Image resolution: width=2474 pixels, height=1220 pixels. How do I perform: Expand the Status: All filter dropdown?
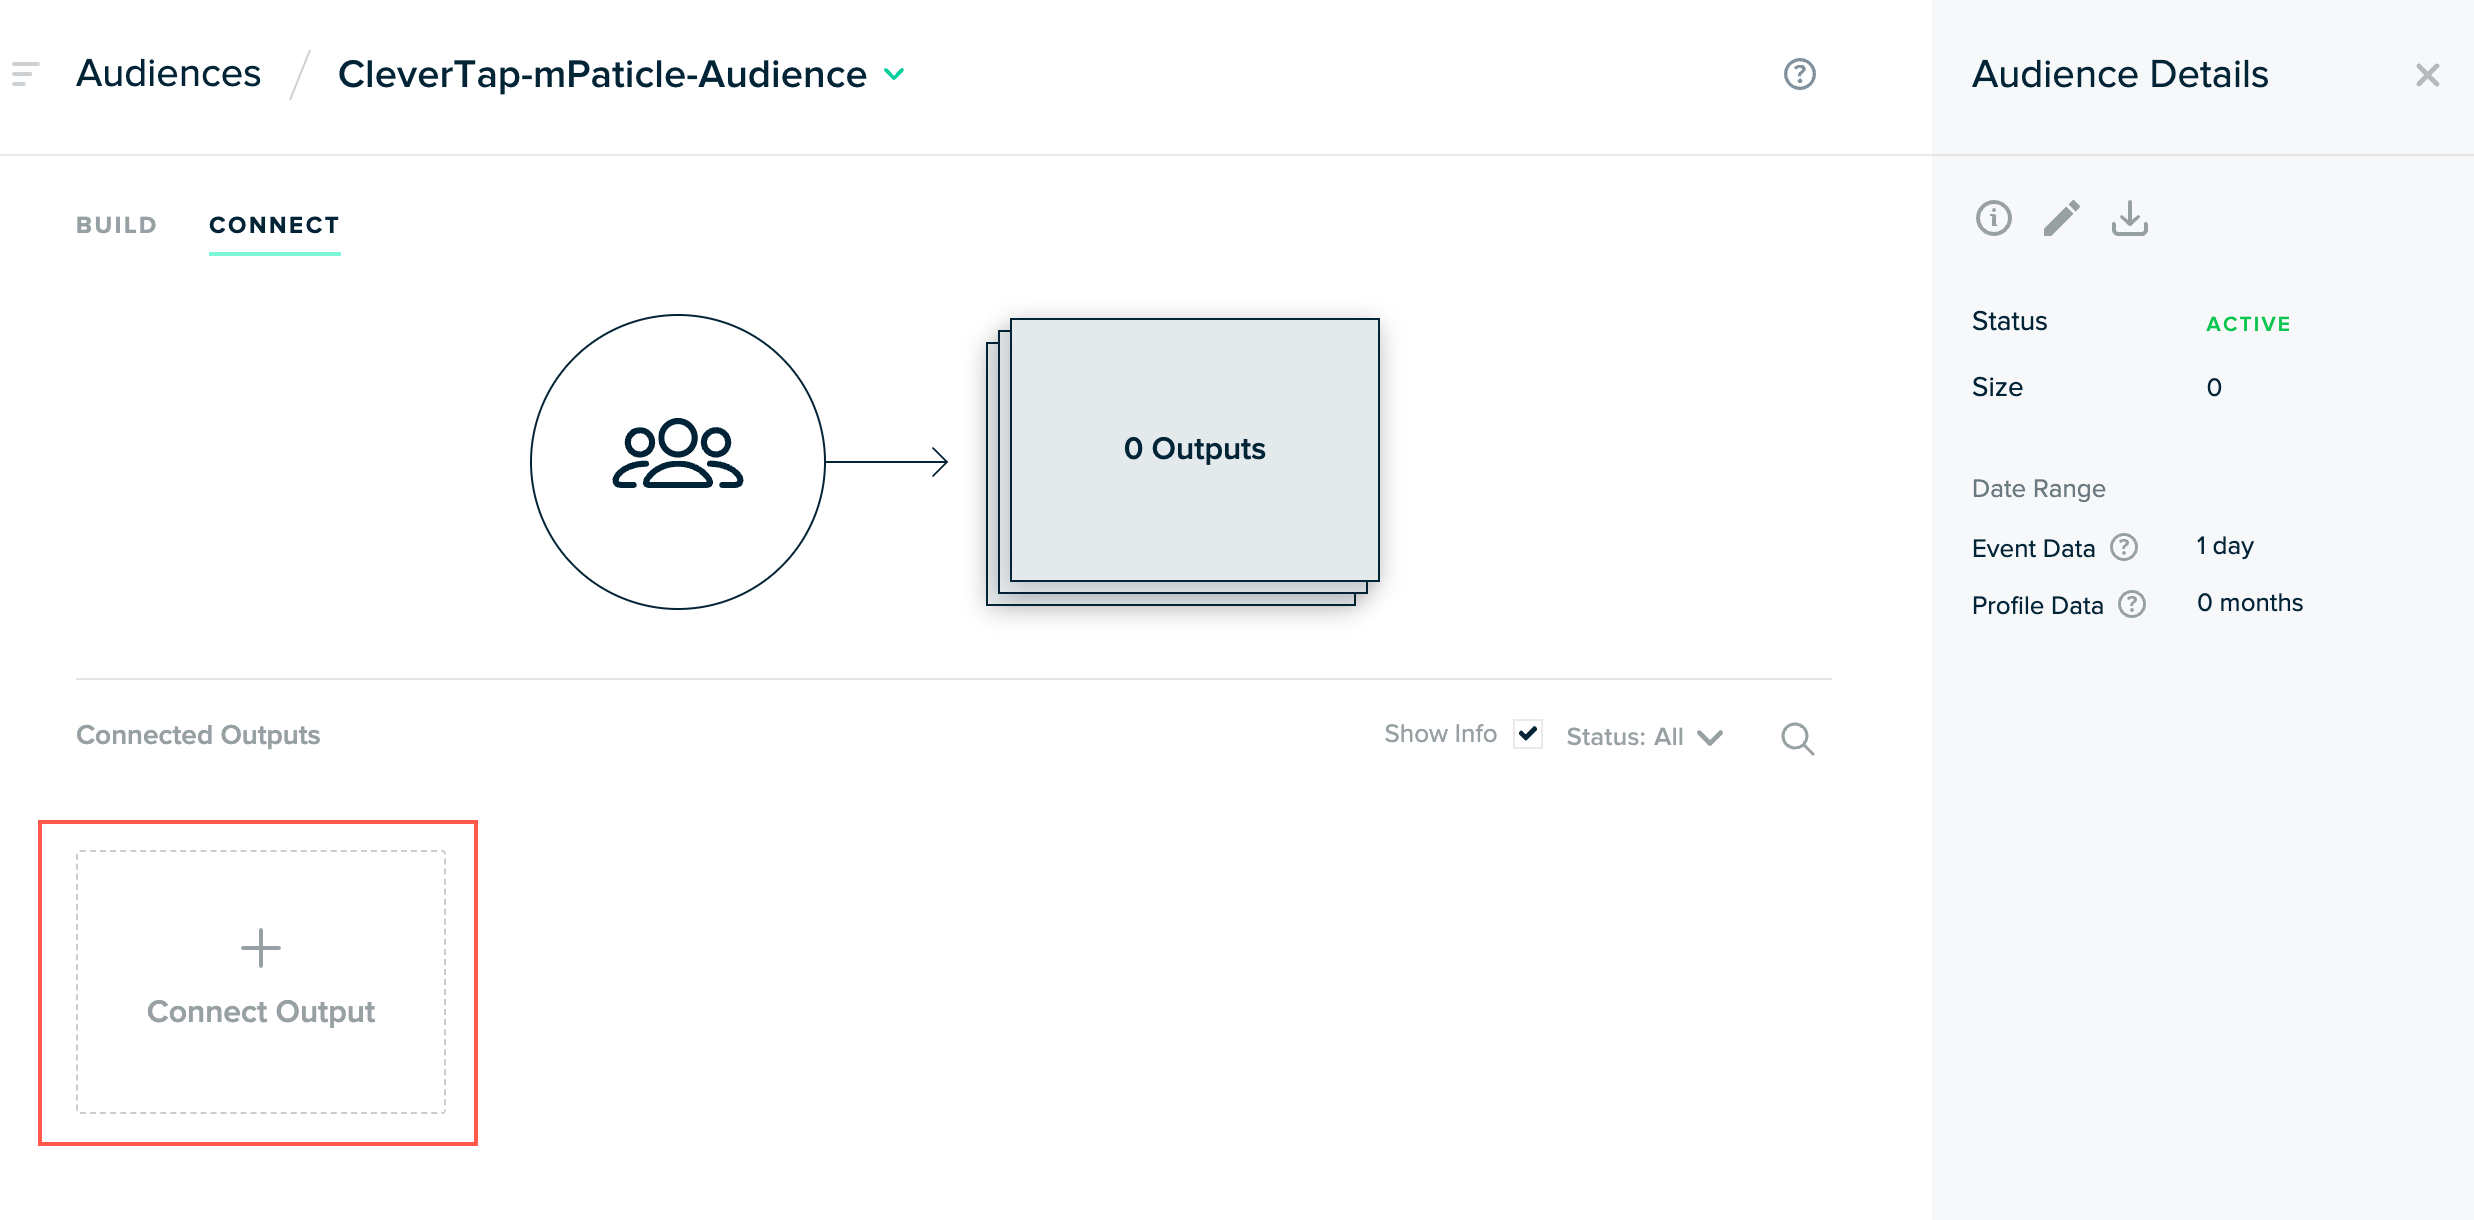[1644, 737]
